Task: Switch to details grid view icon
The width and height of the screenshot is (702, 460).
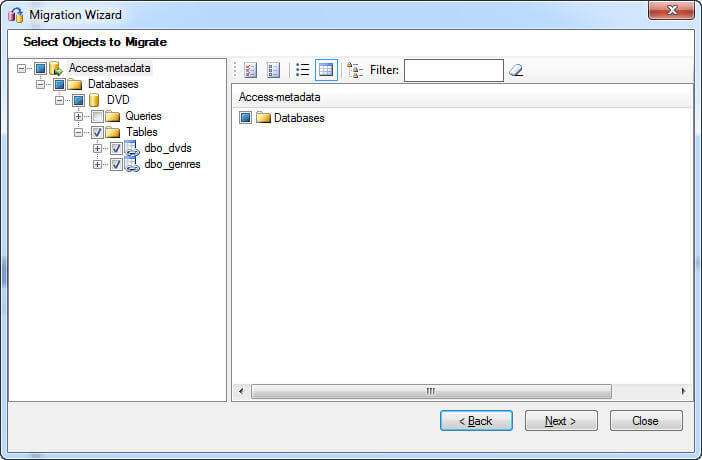Action: (326, 70)
